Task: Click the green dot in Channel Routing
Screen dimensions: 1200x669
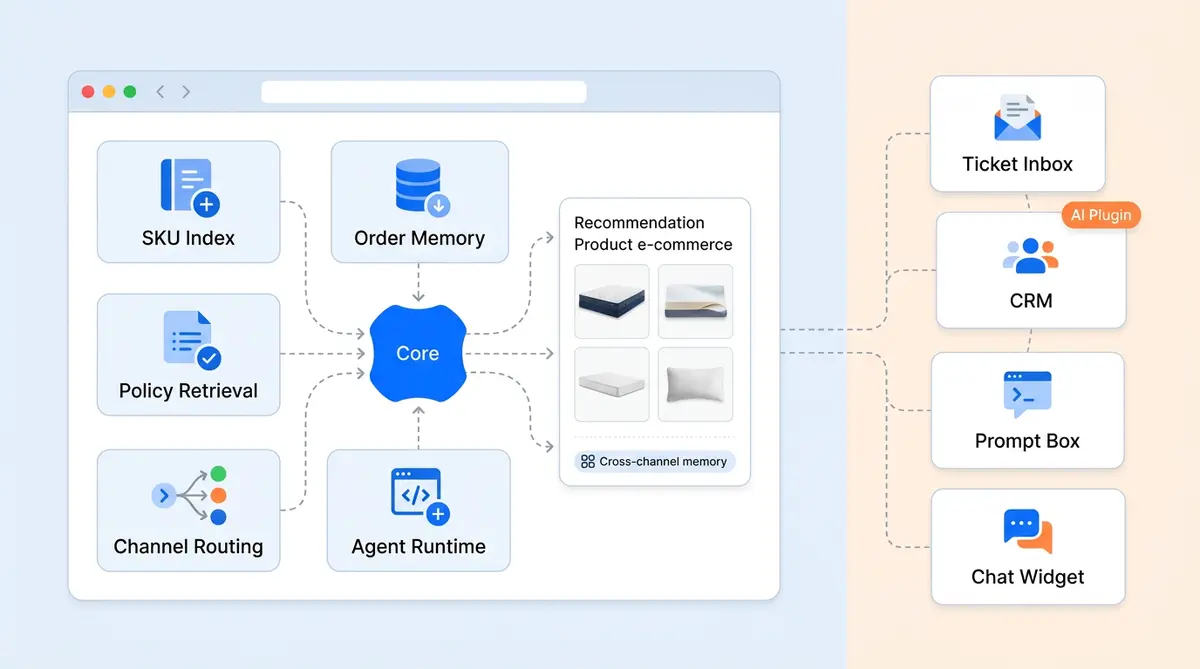Action: (218, 474)
